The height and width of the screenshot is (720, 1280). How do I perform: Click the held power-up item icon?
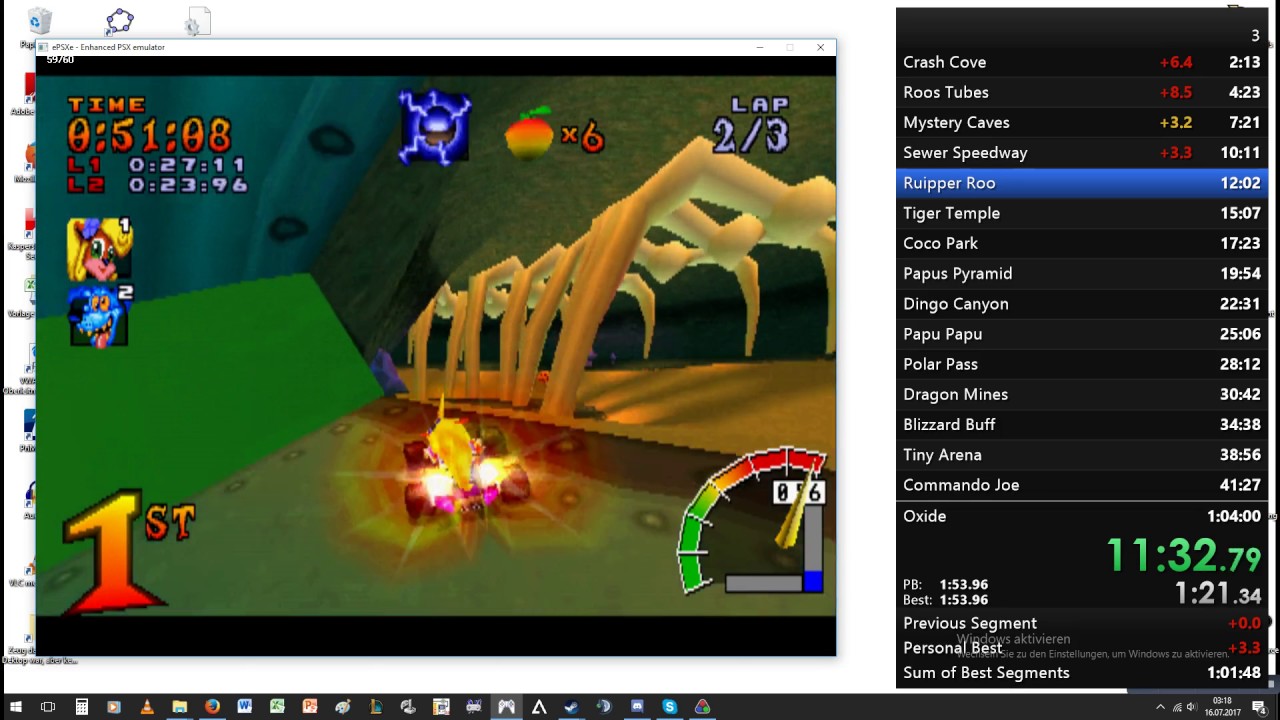435,127
